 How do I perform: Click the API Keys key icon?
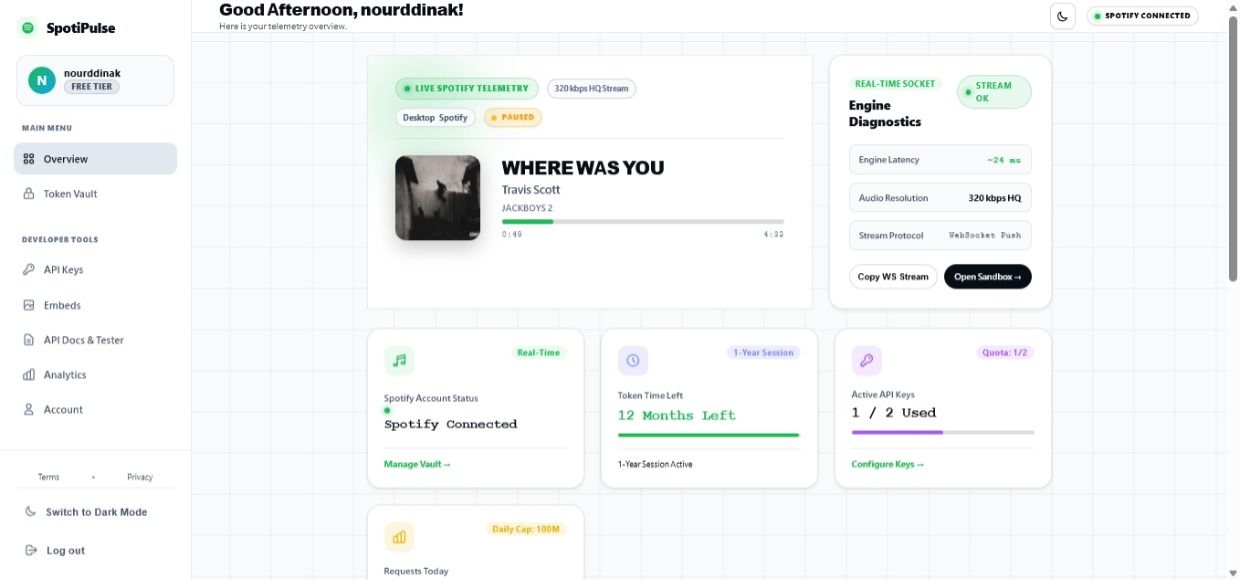coord(29,270)
